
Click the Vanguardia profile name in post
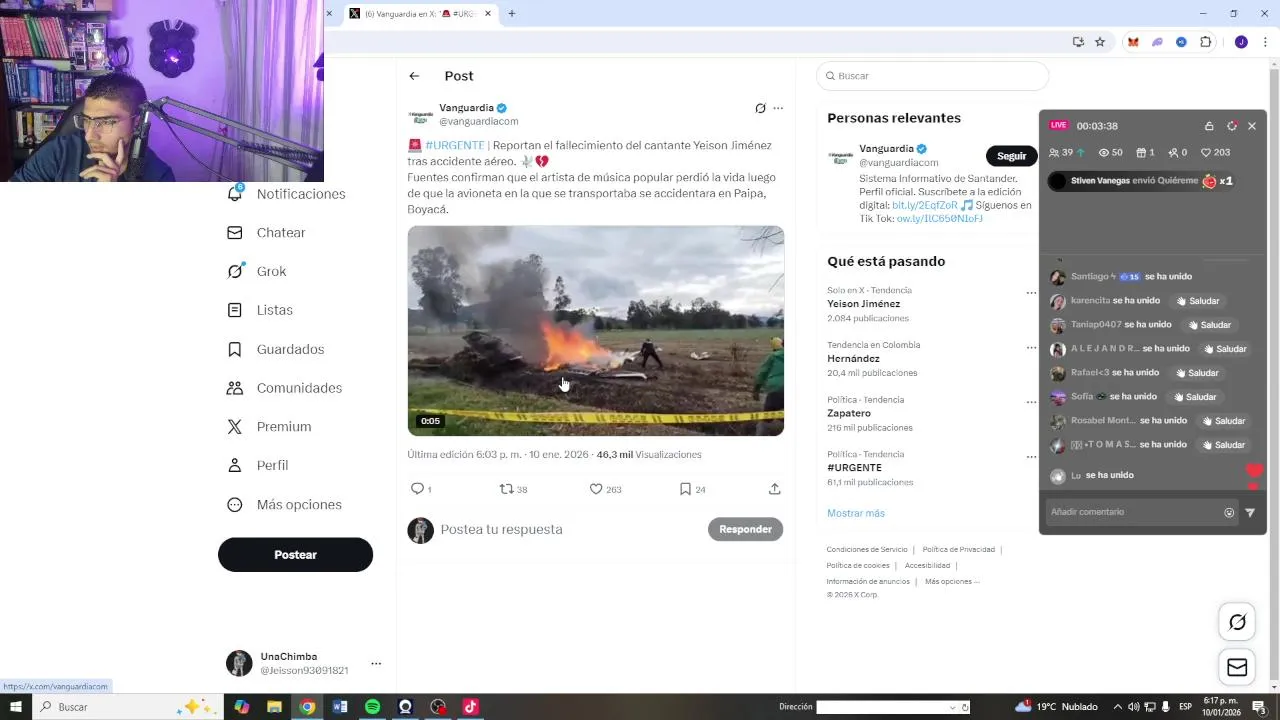pos(466,108)
